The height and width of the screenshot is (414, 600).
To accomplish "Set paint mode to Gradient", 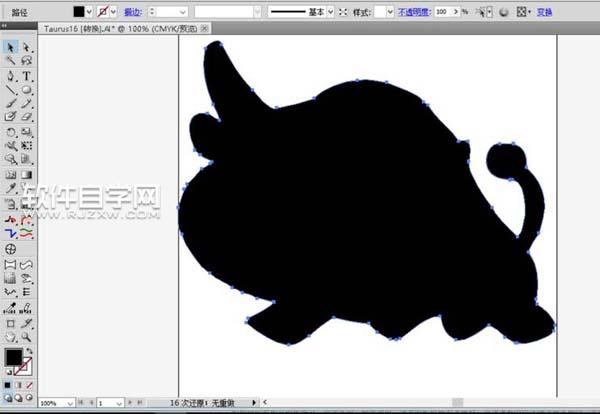I will pos(18,385).
